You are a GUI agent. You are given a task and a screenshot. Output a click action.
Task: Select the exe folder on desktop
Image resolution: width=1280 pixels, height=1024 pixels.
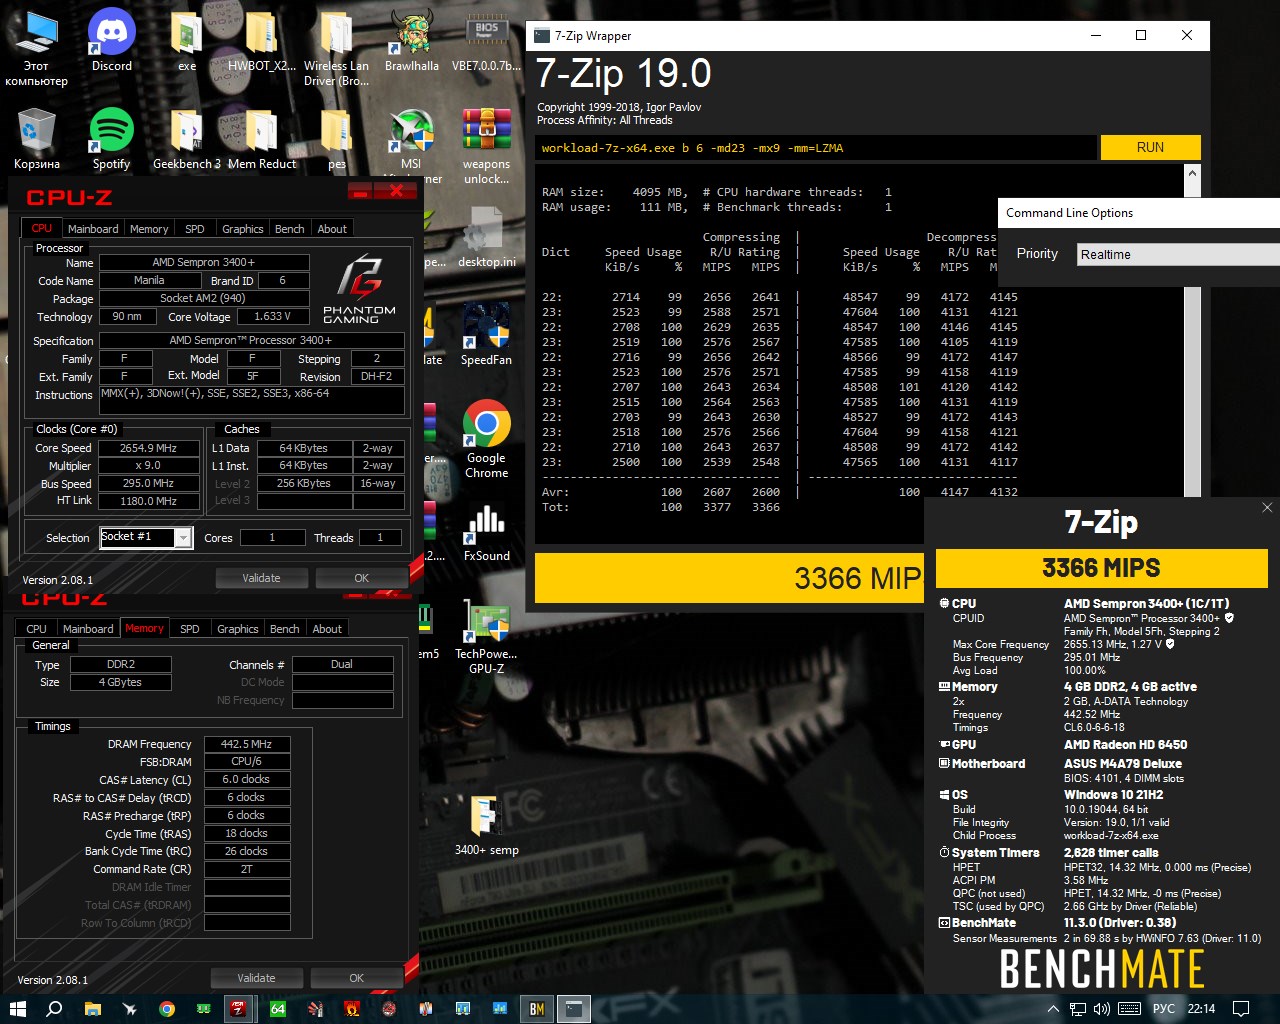[x=187, y=41]
